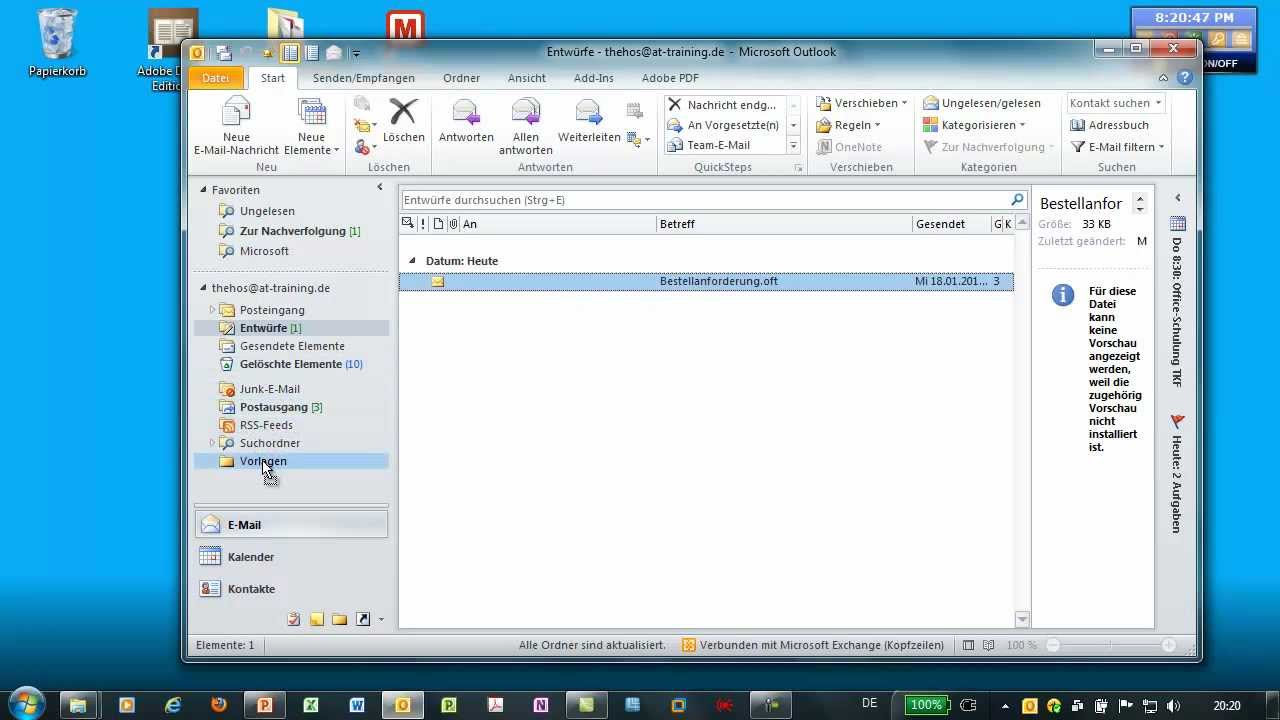Open the Verschieben dropdown
This screenshot has height=720, width=1280.
[861, 103]
